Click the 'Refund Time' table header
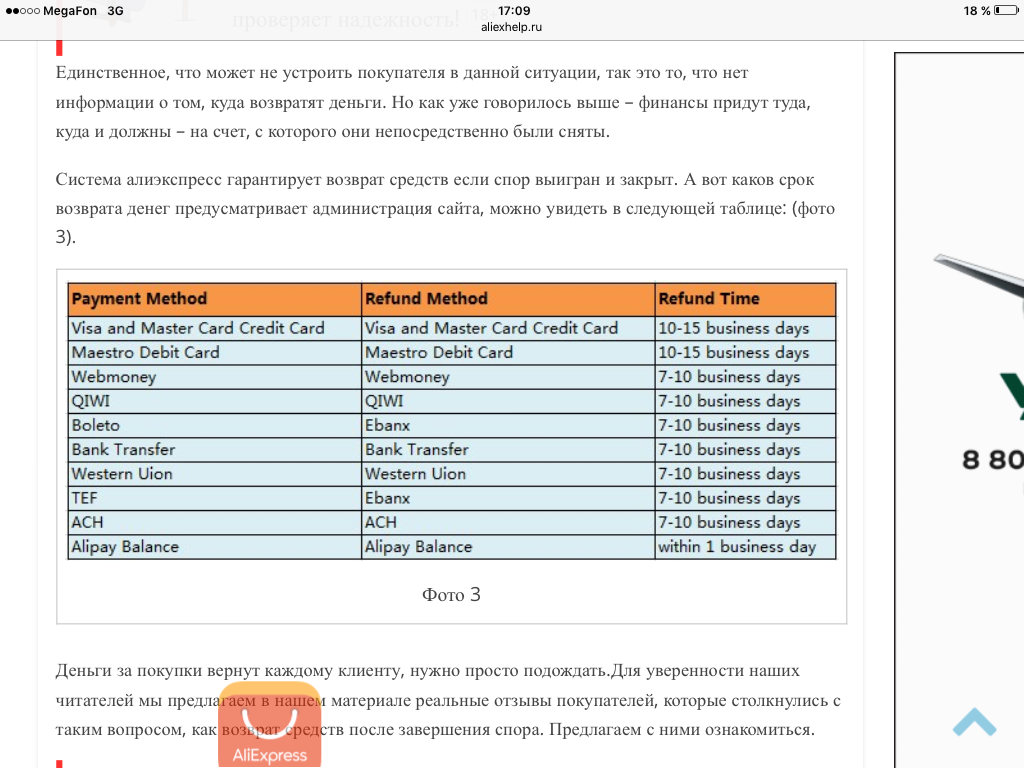 (745, 299)
